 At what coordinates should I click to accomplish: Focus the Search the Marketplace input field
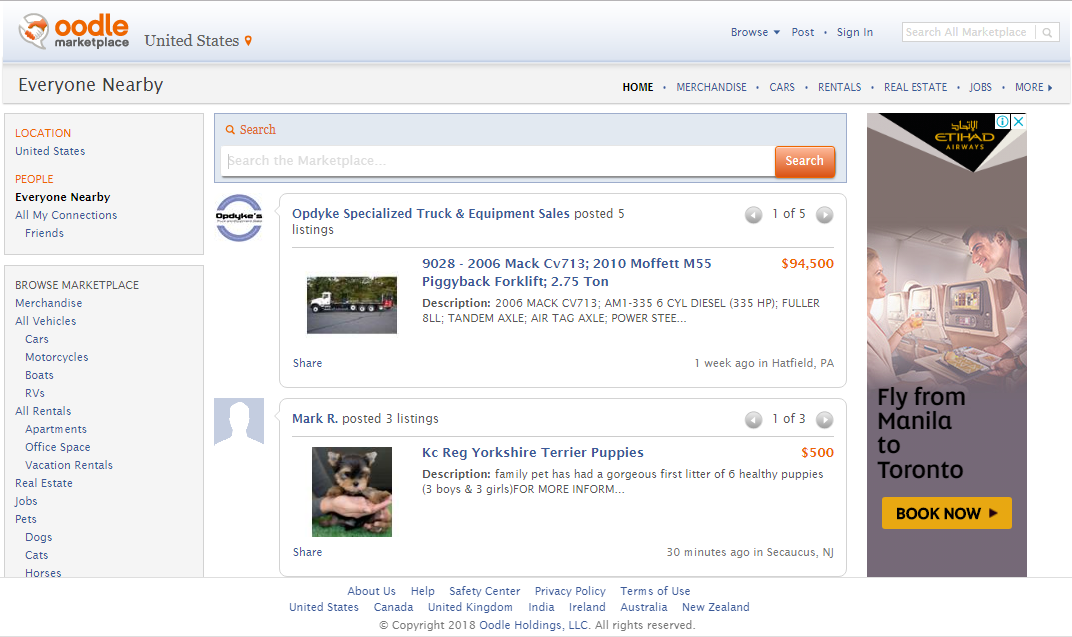498,161
